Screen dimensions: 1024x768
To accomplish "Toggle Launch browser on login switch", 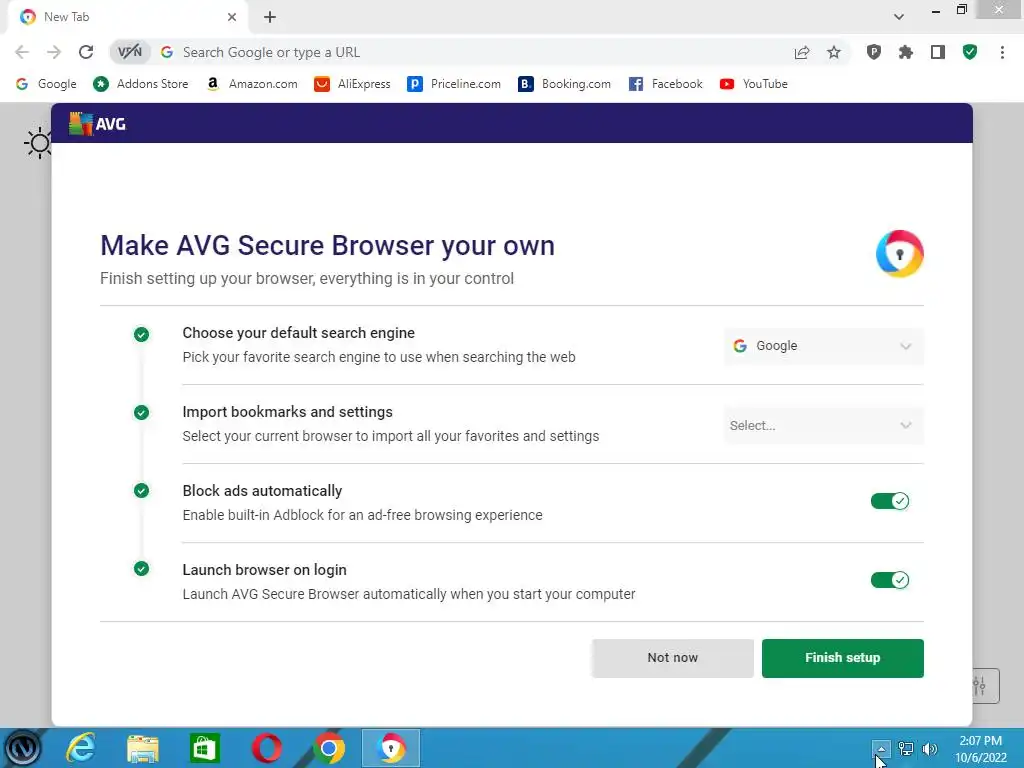I will click(889, 580).
